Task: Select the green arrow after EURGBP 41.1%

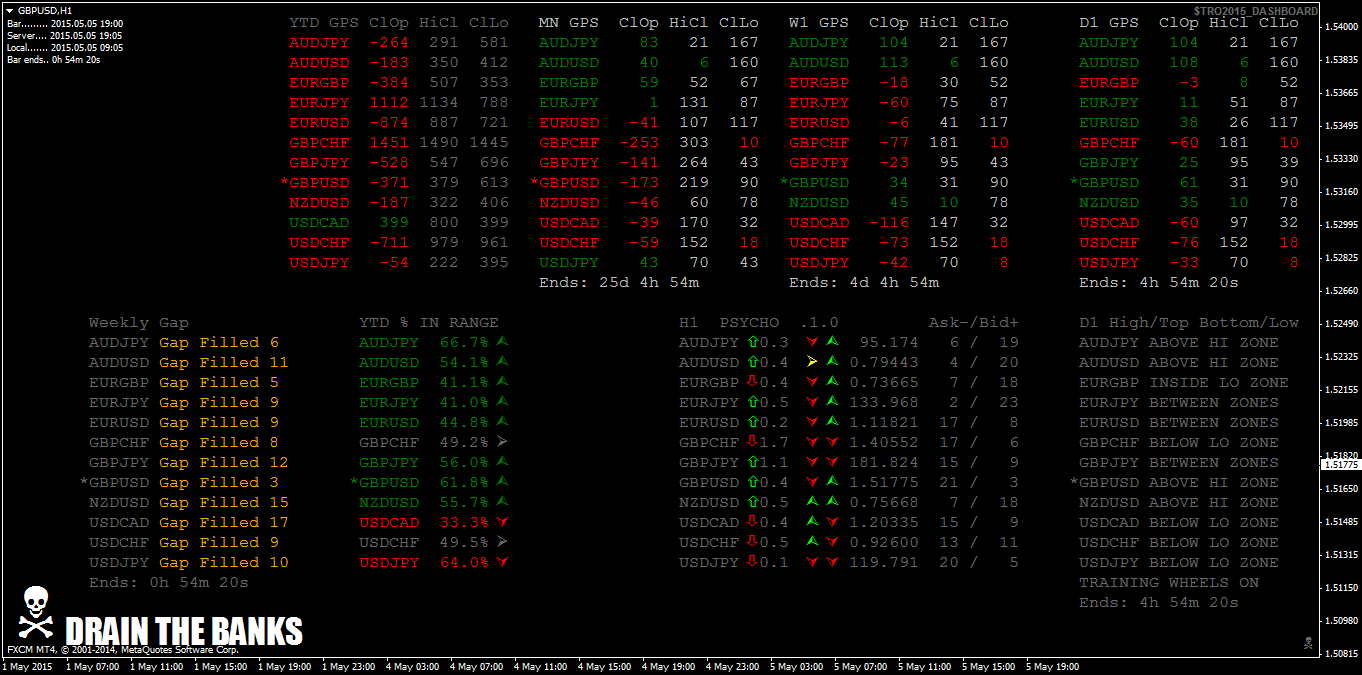Action: click(x=502, y=382)
